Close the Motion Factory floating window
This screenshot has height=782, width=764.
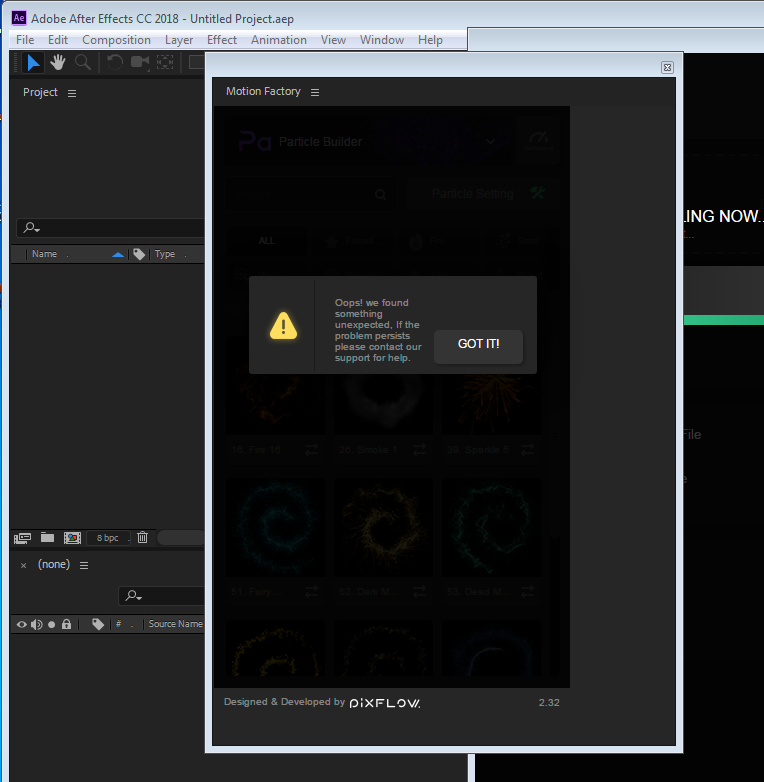667,67
